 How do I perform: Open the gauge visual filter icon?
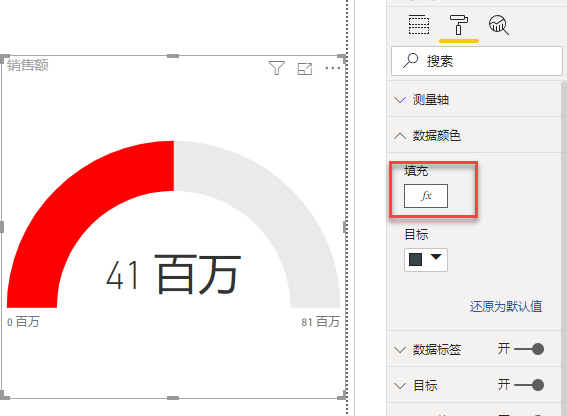(277, 68)
